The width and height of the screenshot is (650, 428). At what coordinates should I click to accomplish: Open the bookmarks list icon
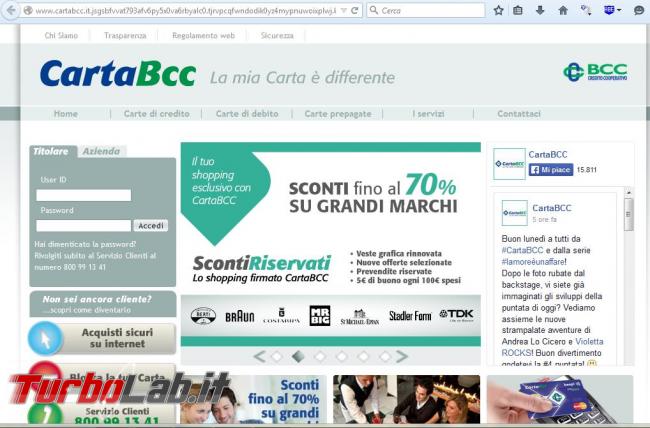[518, 10]
